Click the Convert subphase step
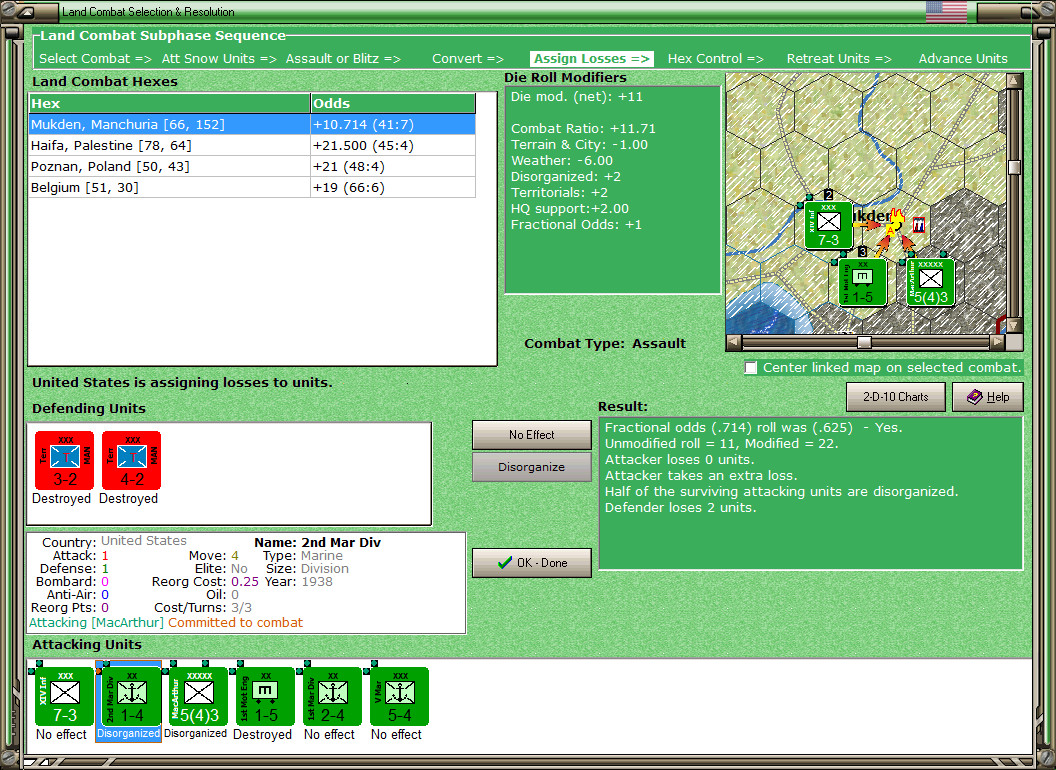Screen dimensions: 1056x770 (x=467, y=59)
